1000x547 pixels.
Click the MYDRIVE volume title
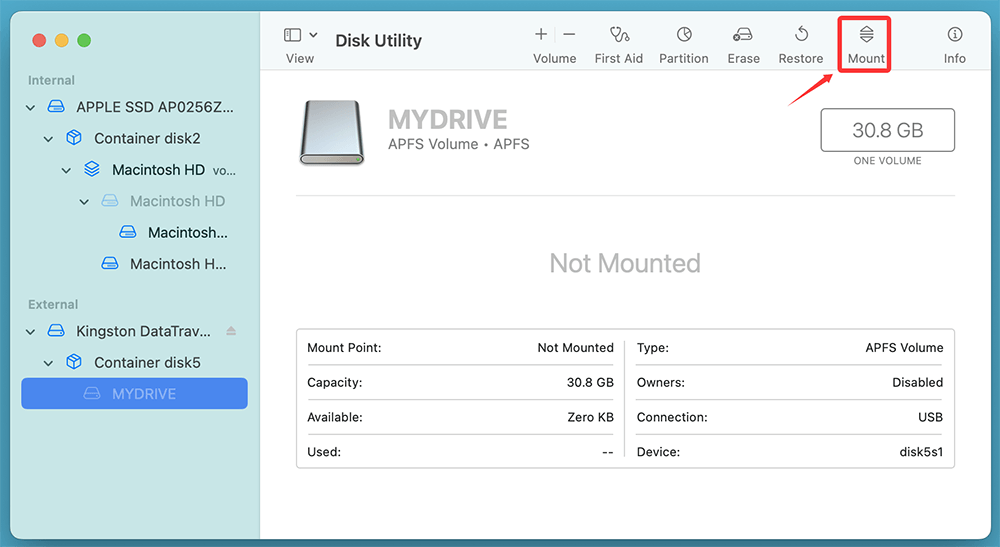(448, 119)
